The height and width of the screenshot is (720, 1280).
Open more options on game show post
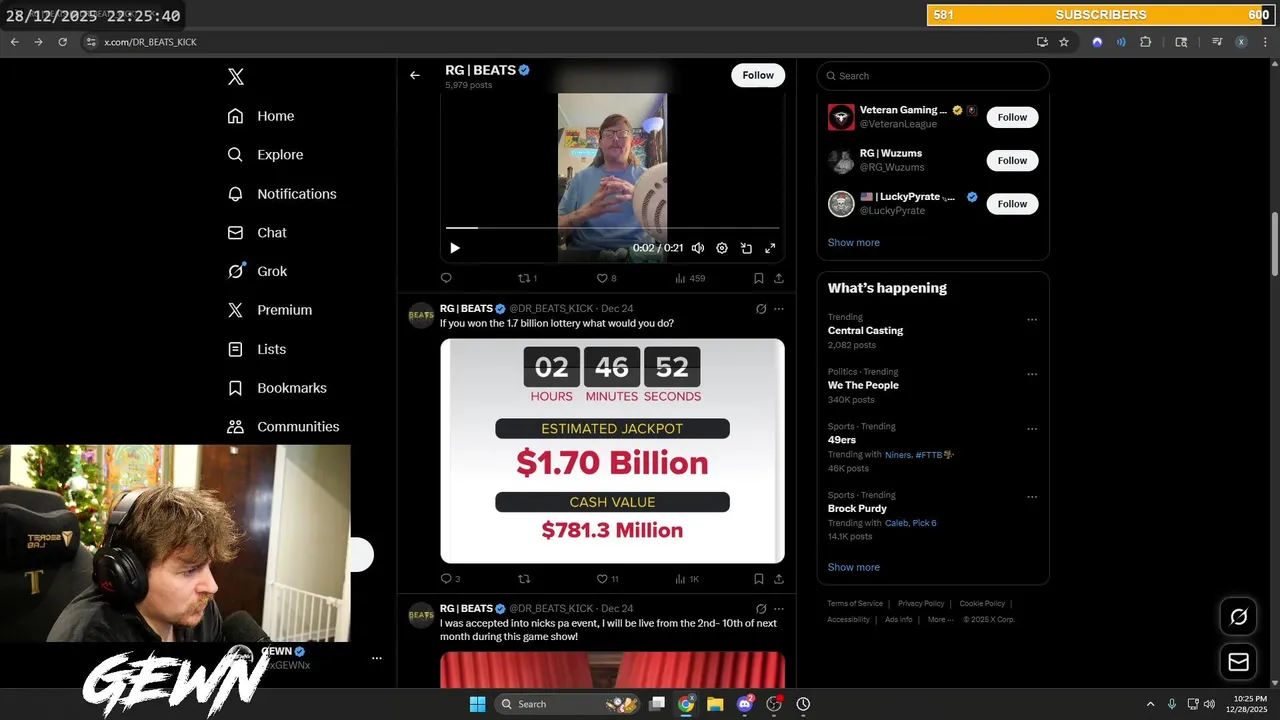point(779,609)
